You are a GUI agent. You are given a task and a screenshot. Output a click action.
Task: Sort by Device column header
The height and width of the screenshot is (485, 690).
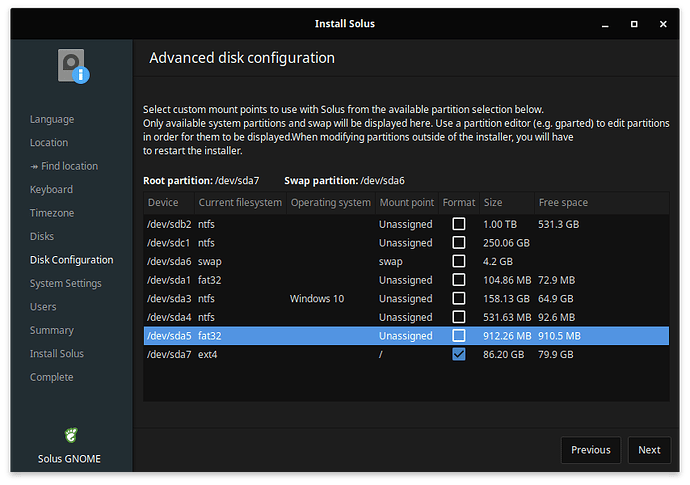pos(169,202)
